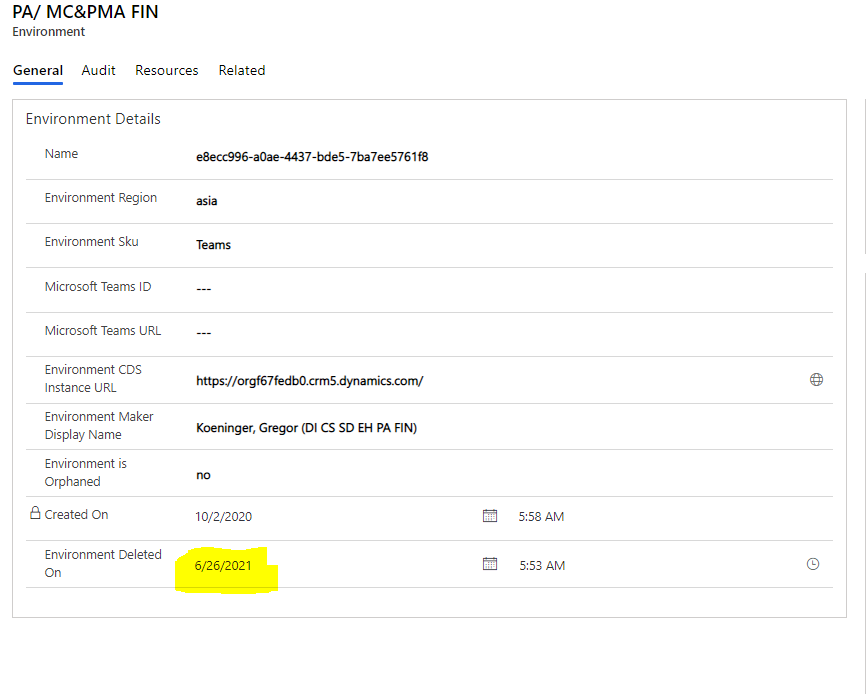866x694 pixels.
Task: Click the Maker Display Name value Koeninger, Gregor
Action: click(307, 428)
